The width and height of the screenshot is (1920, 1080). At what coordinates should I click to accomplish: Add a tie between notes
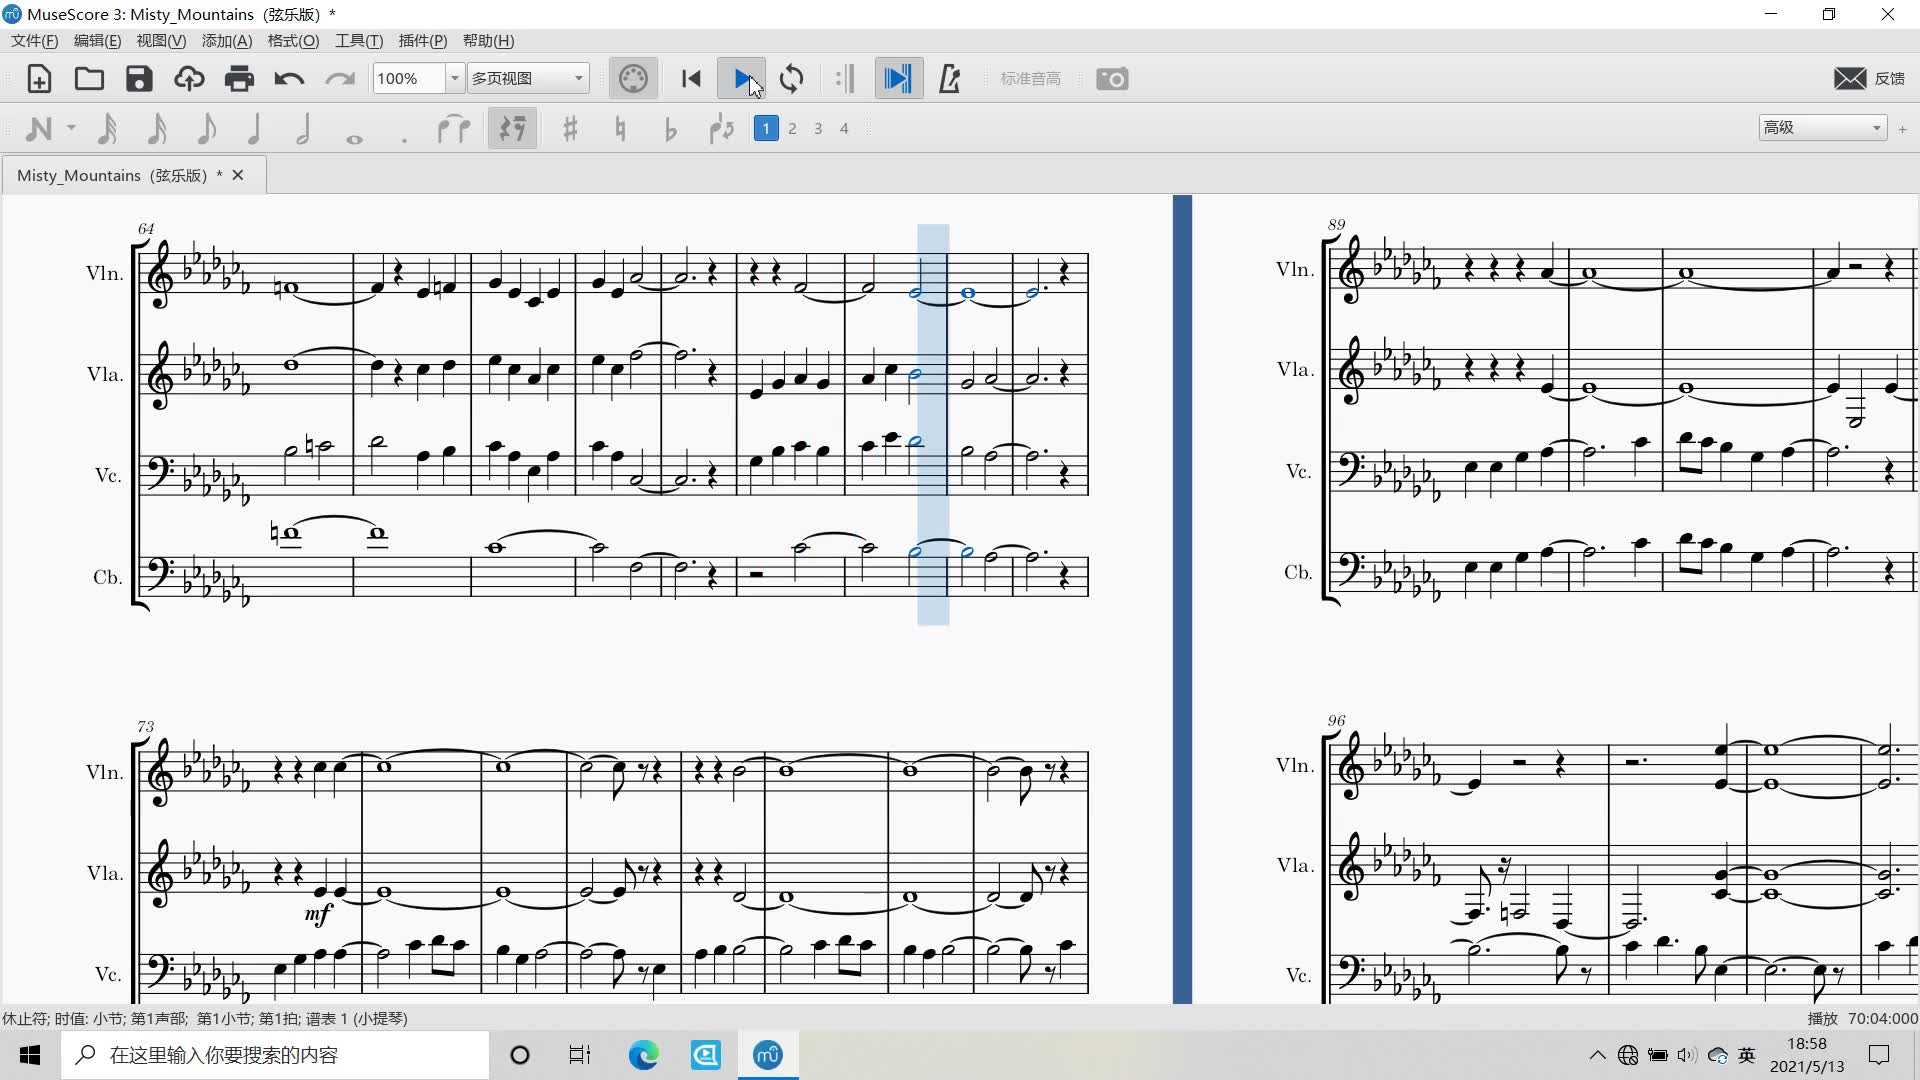coord(454,128)
